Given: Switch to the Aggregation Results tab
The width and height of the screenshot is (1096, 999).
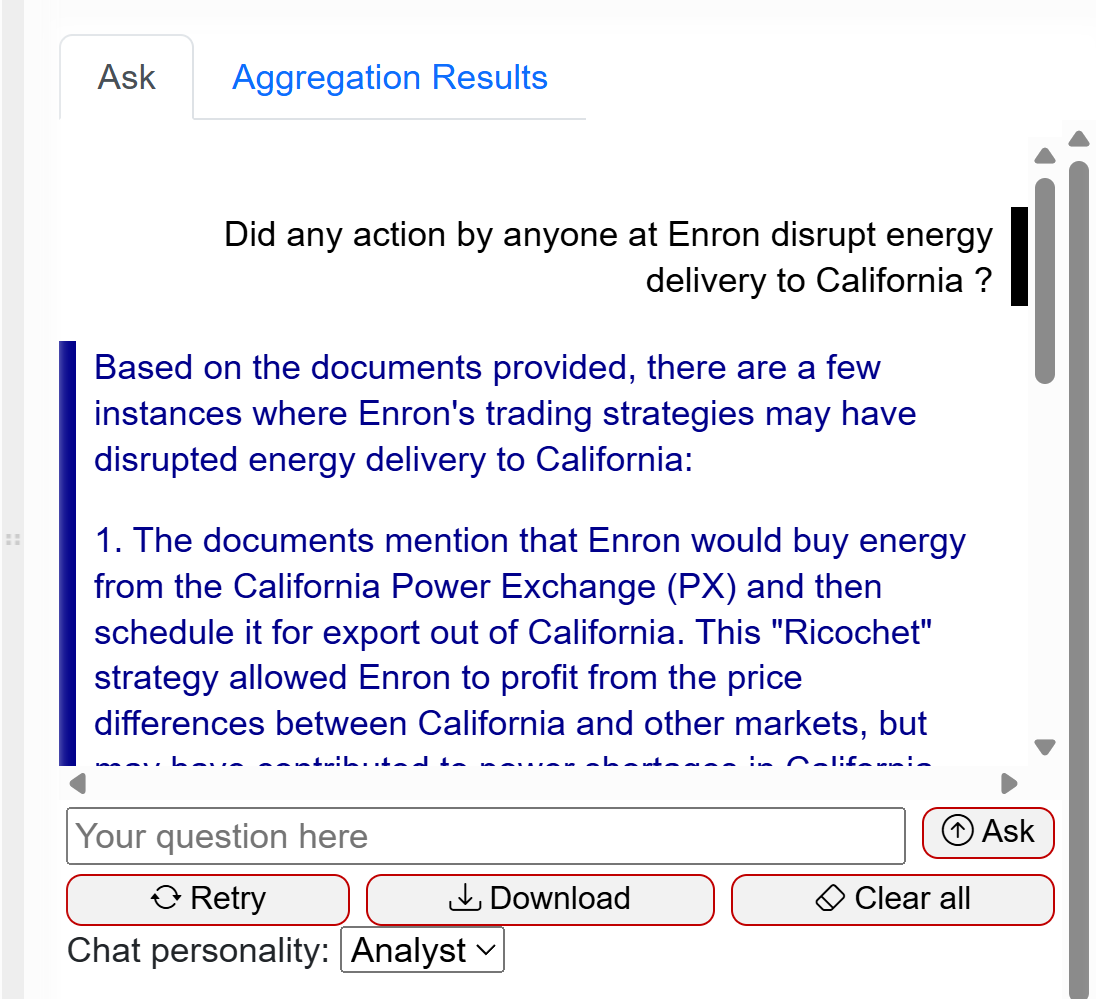Looking at the screenshot, I should (x=390, y=78).
